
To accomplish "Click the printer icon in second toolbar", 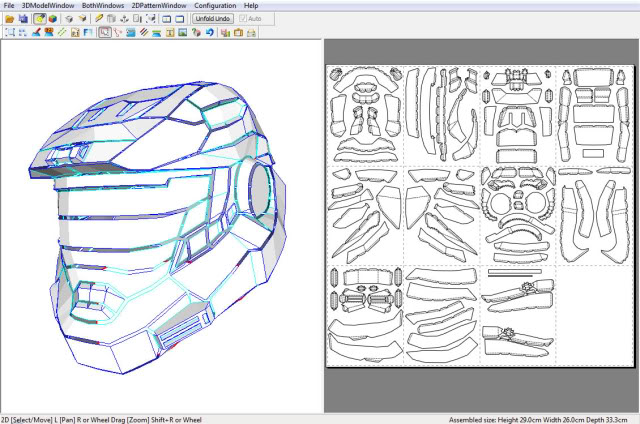I will 251,32.
